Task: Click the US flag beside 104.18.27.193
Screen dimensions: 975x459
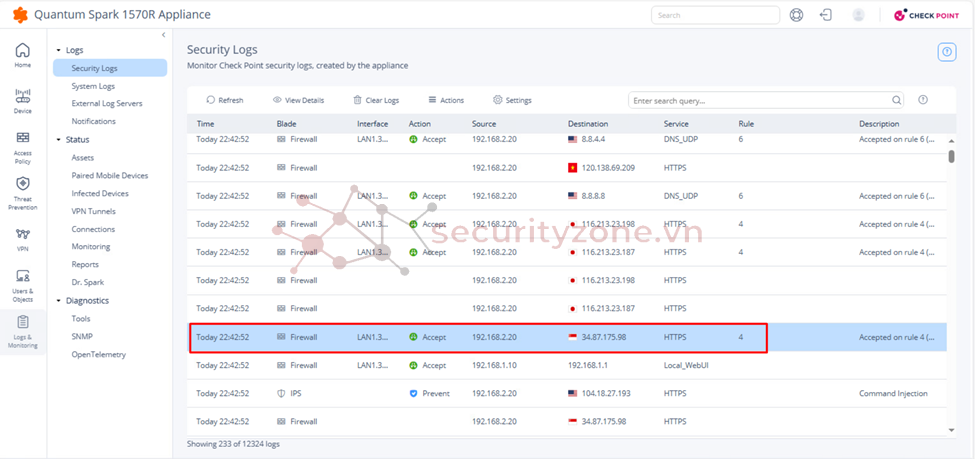Action: pyautogui.click(x=573, y=394)
